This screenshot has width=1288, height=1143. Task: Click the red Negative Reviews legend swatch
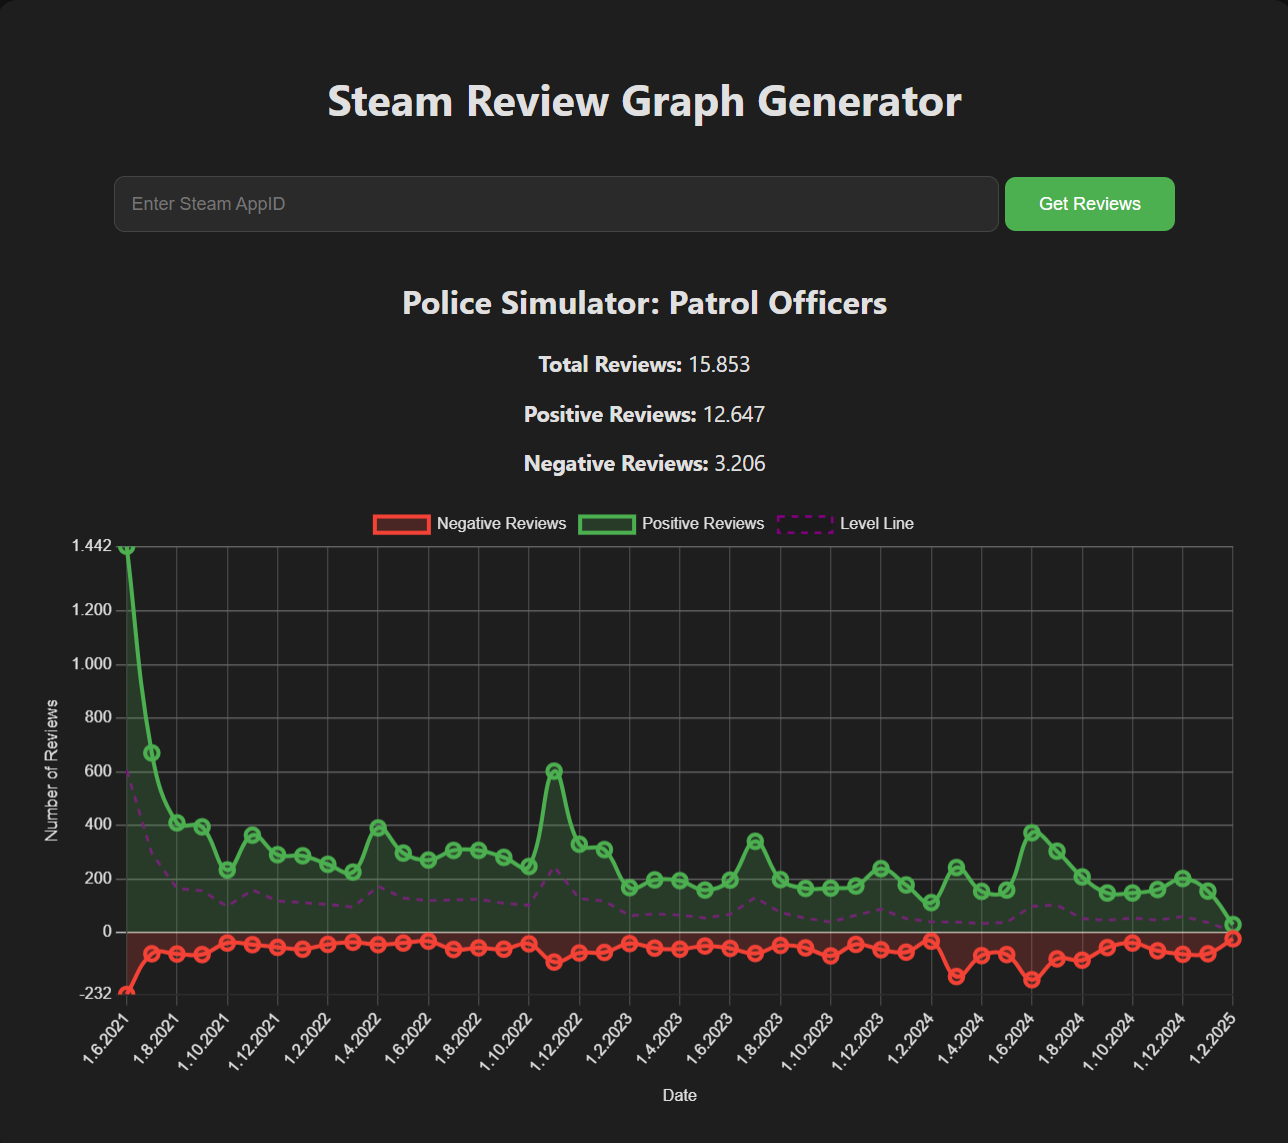401,523
